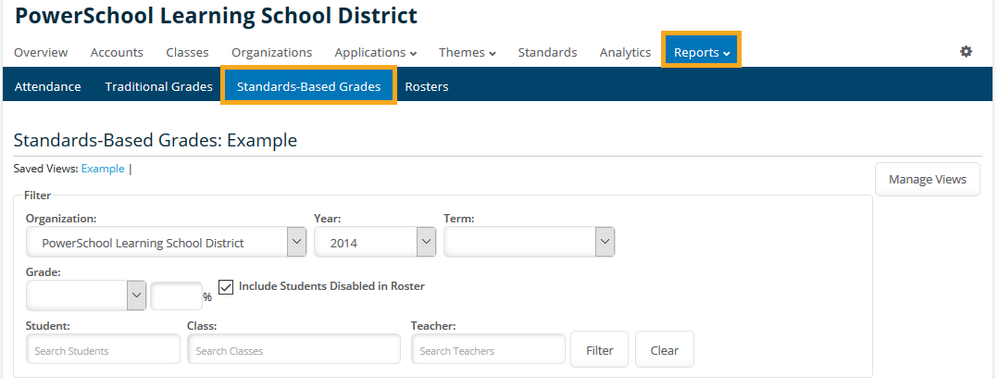
Task: Switch to Traditional Grades report
Action: (159, 87)
